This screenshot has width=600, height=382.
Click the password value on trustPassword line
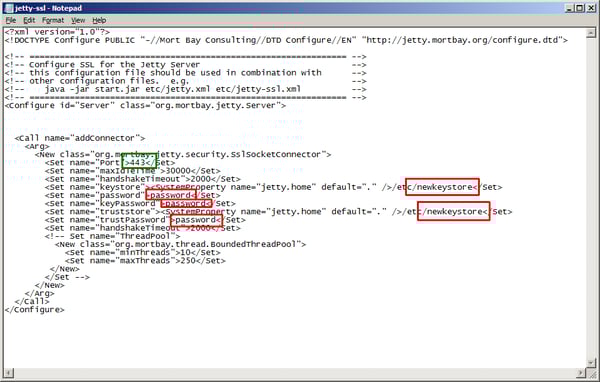[x=196, y=220]
